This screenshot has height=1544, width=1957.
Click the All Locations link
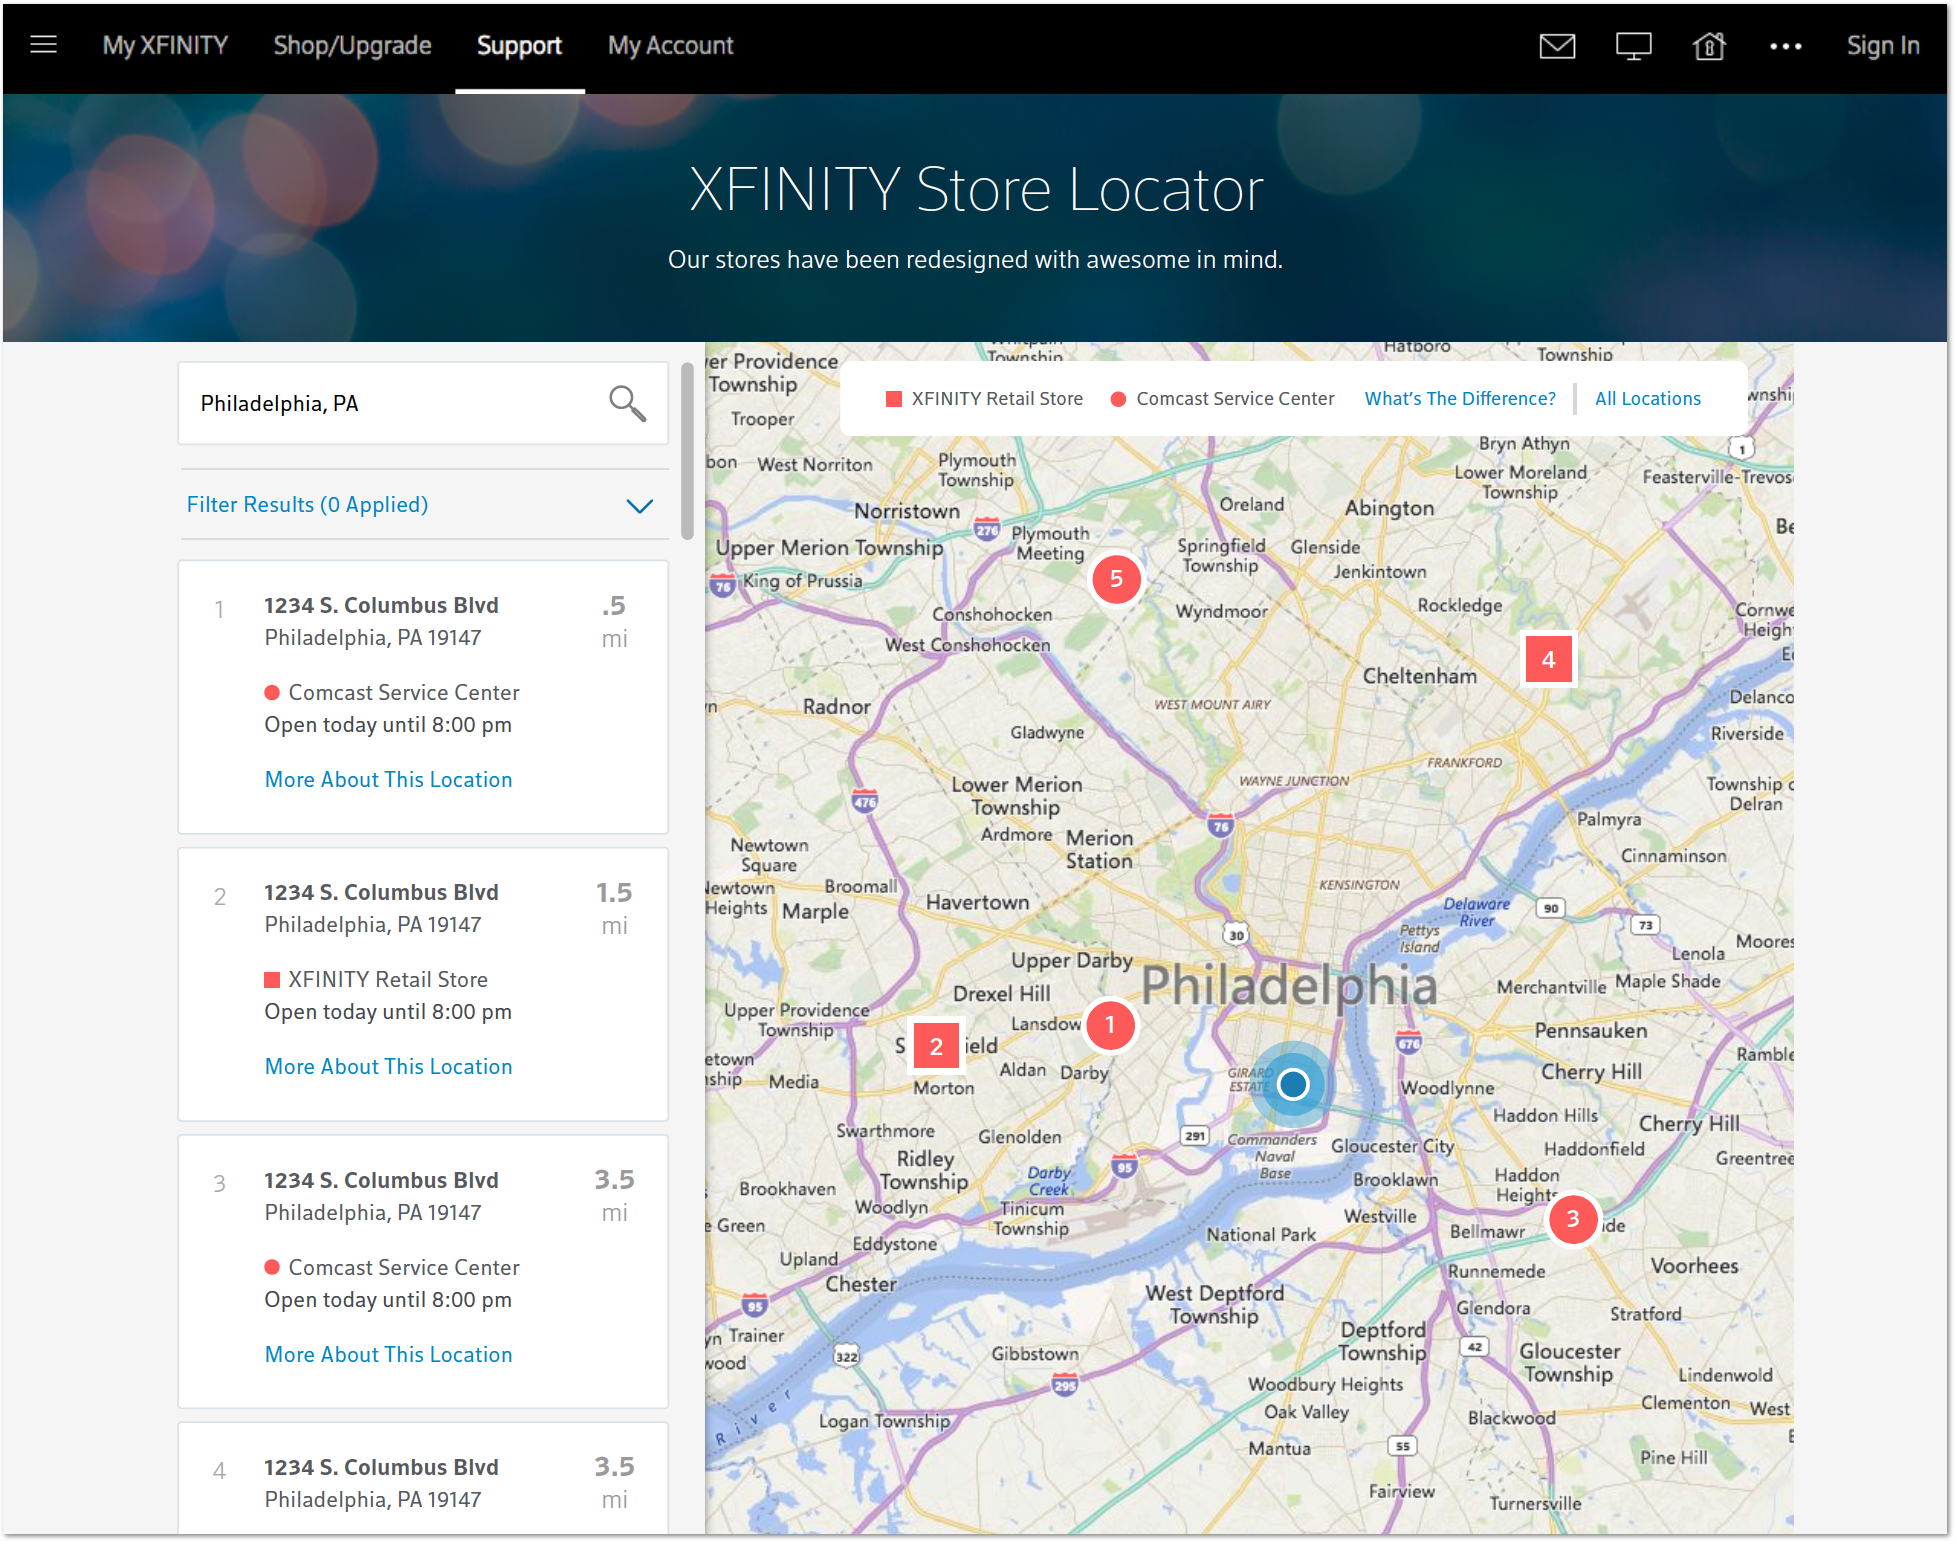tap(1647, 399)
